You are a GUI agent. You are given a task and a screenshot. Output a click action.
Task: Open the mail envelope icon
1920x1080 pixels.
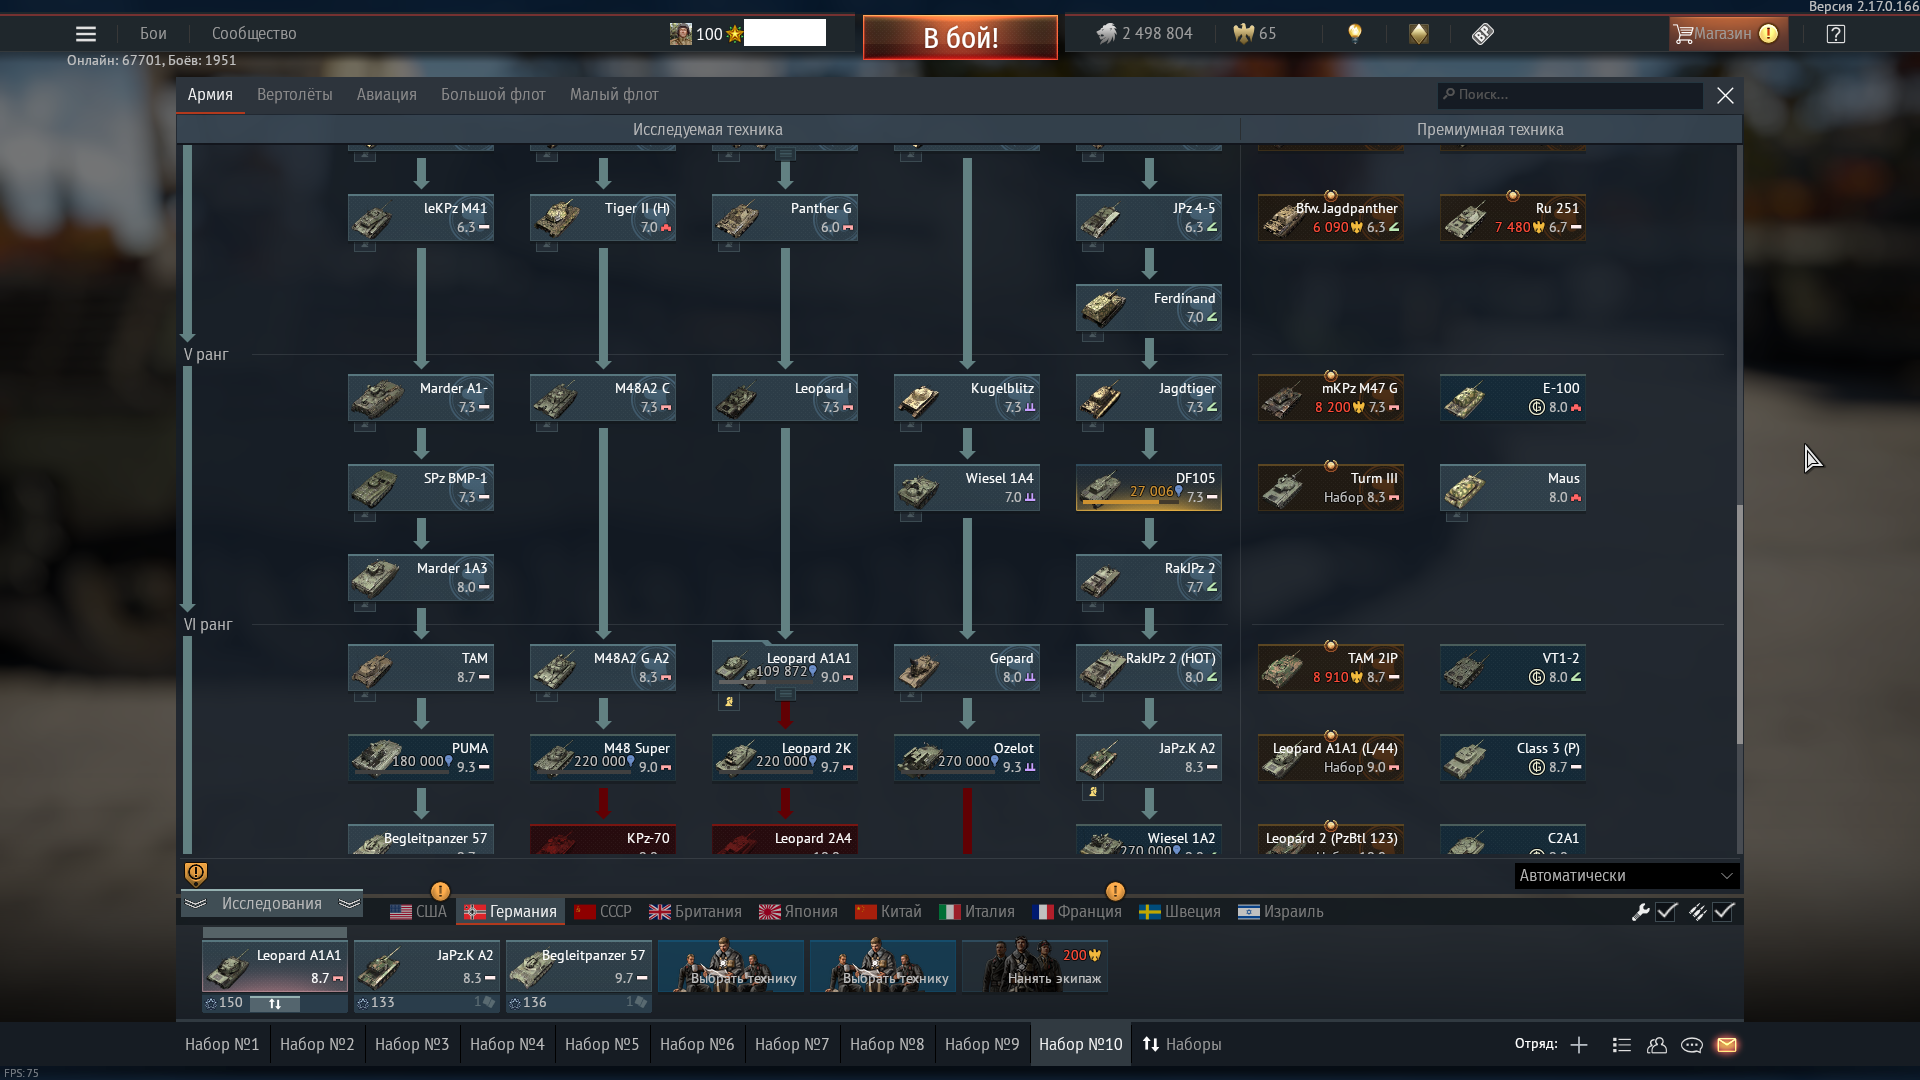point(1727,1045)
